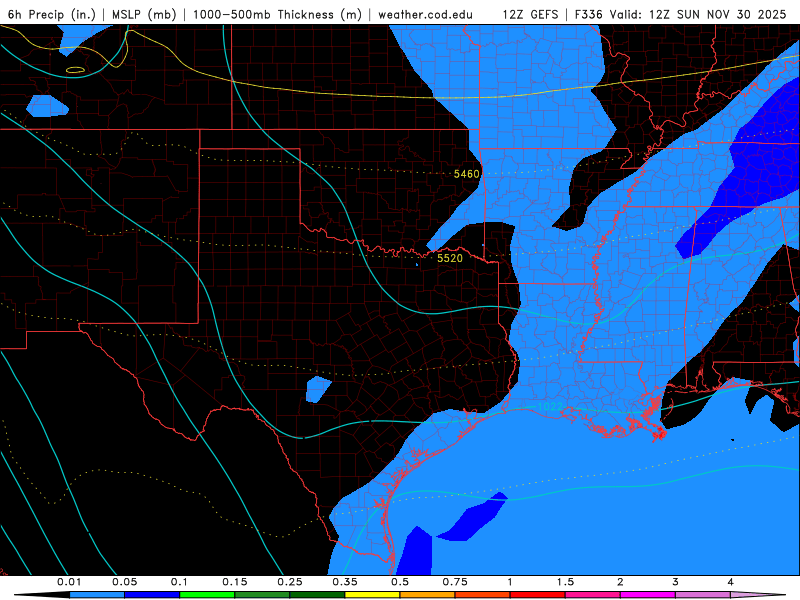Image resolution: width=800 pixels, height=600 pixels.
Task: Pick the light blue 0.01 legend swatch
Action: click(97, 595)
